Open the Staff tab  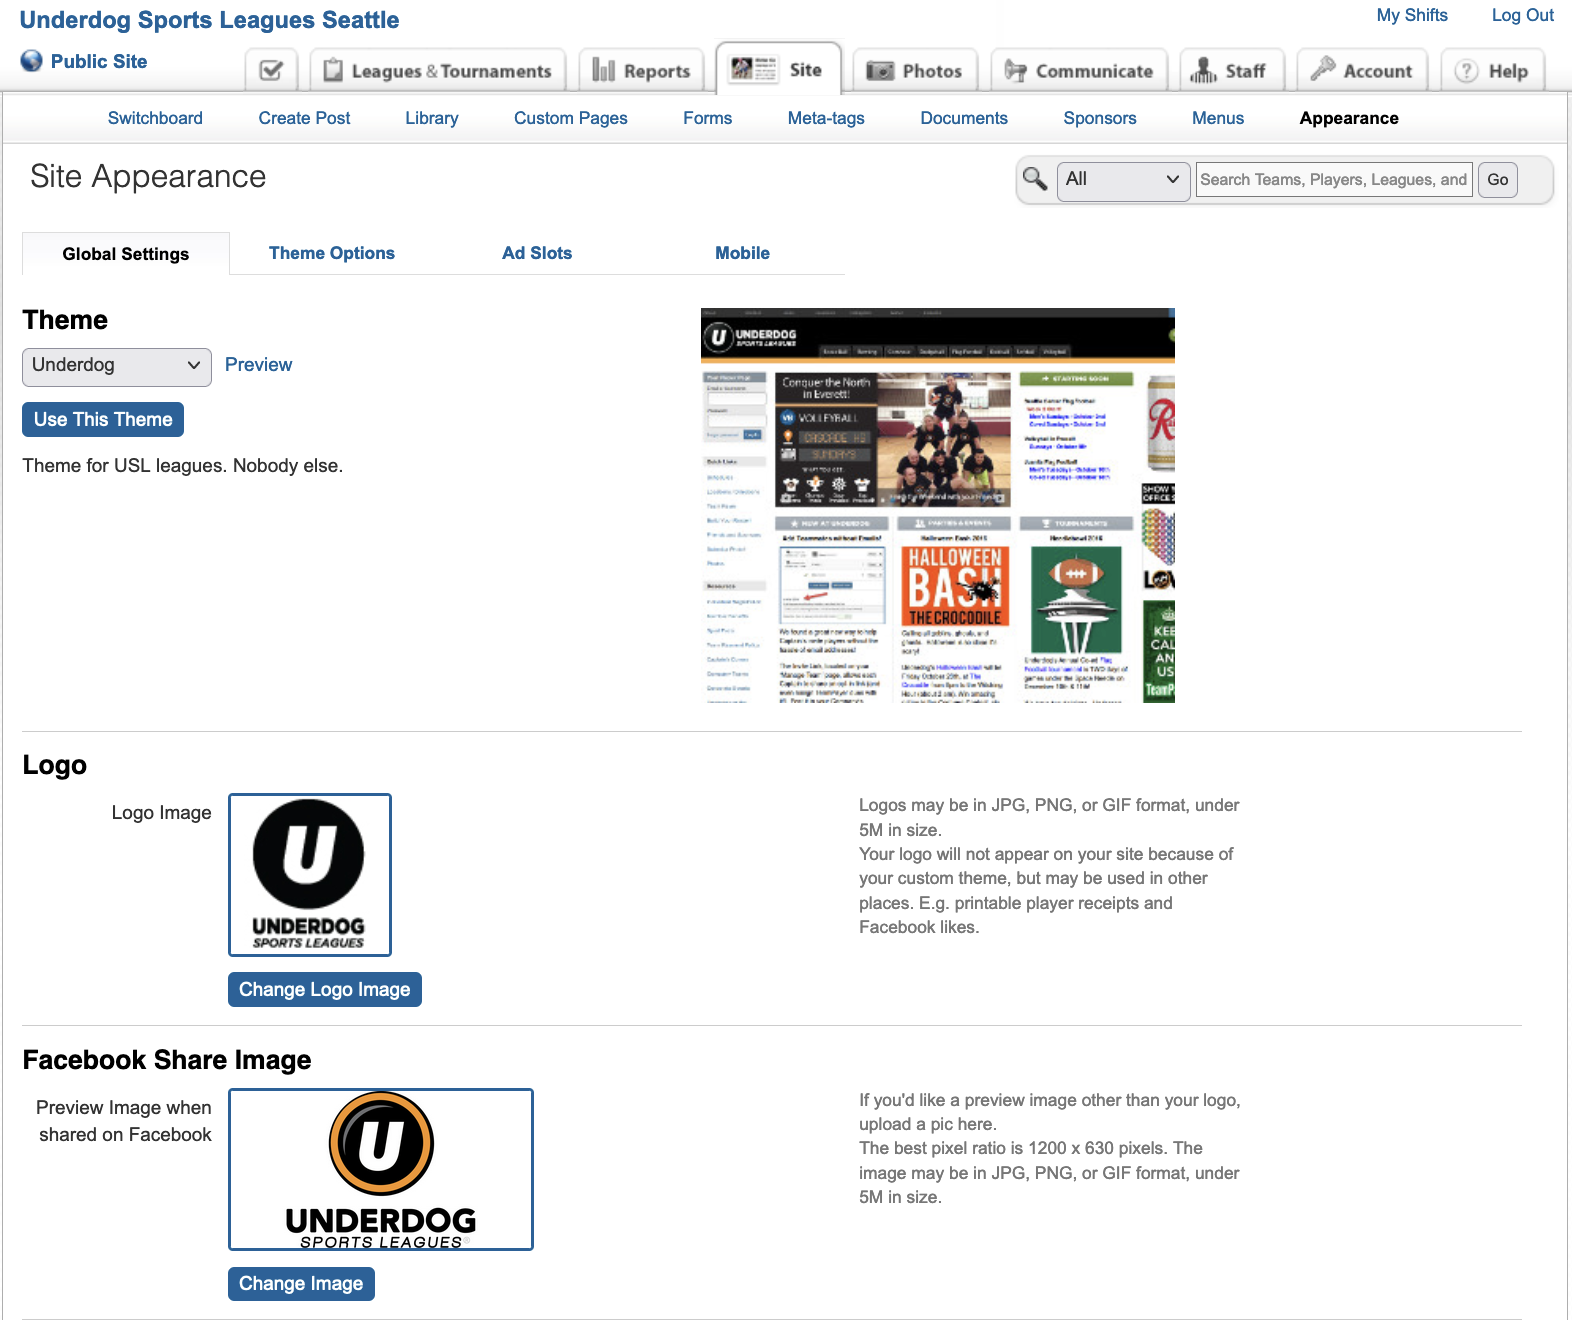pyautogui.click(x=1231, y=70)
